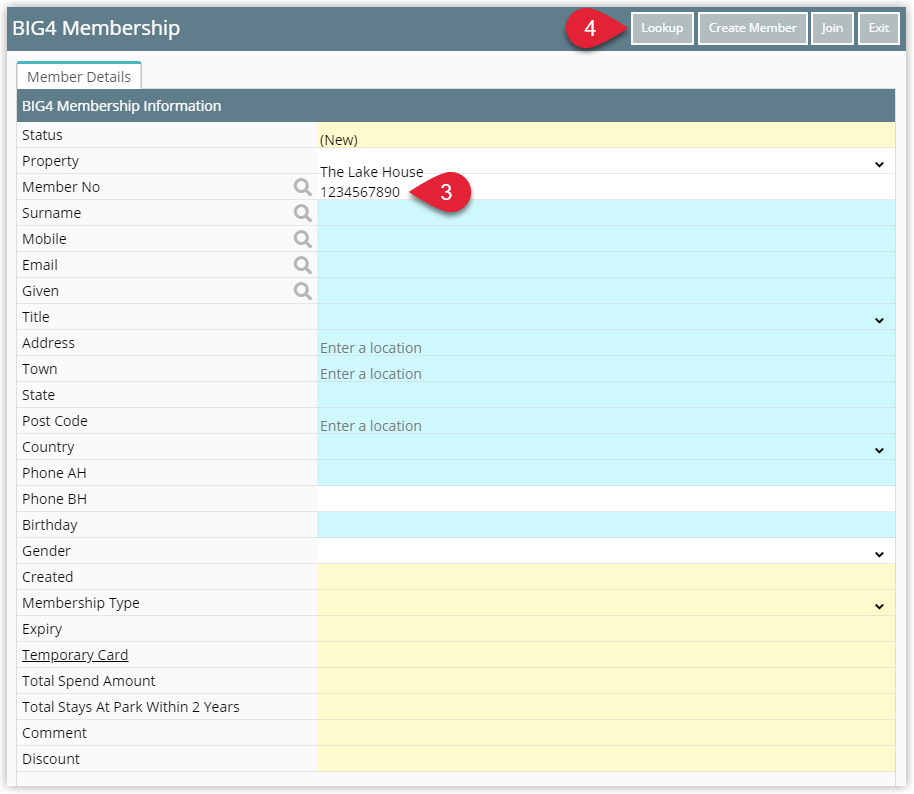
Task: Click the Total Stays At Park field
Action: pyautogui.click(x=606, y=707)
